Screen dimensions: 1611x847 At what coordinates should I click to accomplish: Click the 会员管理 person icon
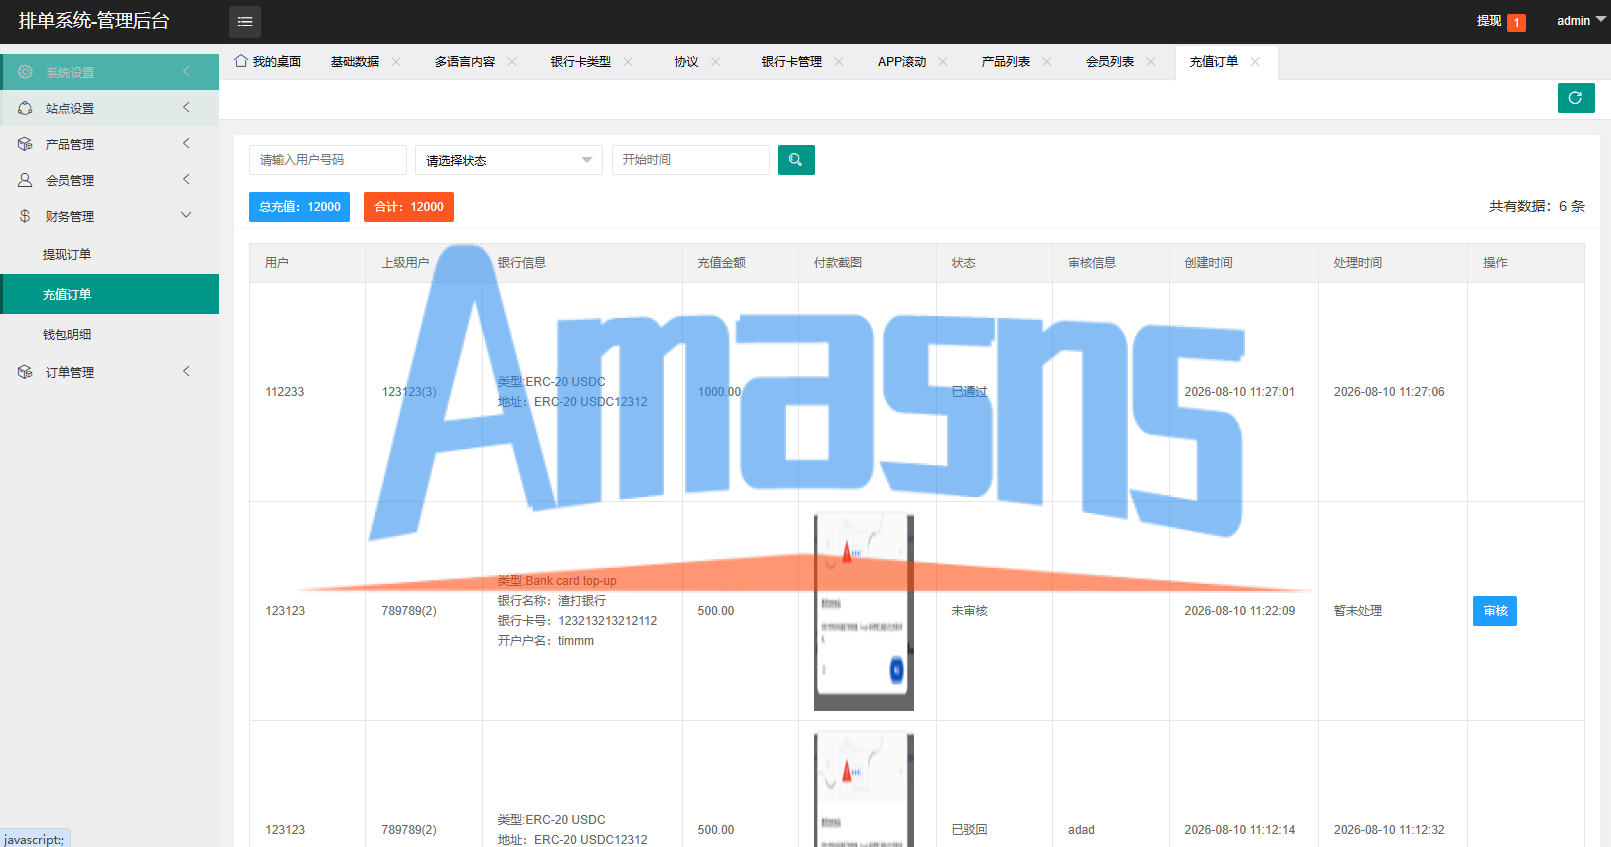(25, 180)
